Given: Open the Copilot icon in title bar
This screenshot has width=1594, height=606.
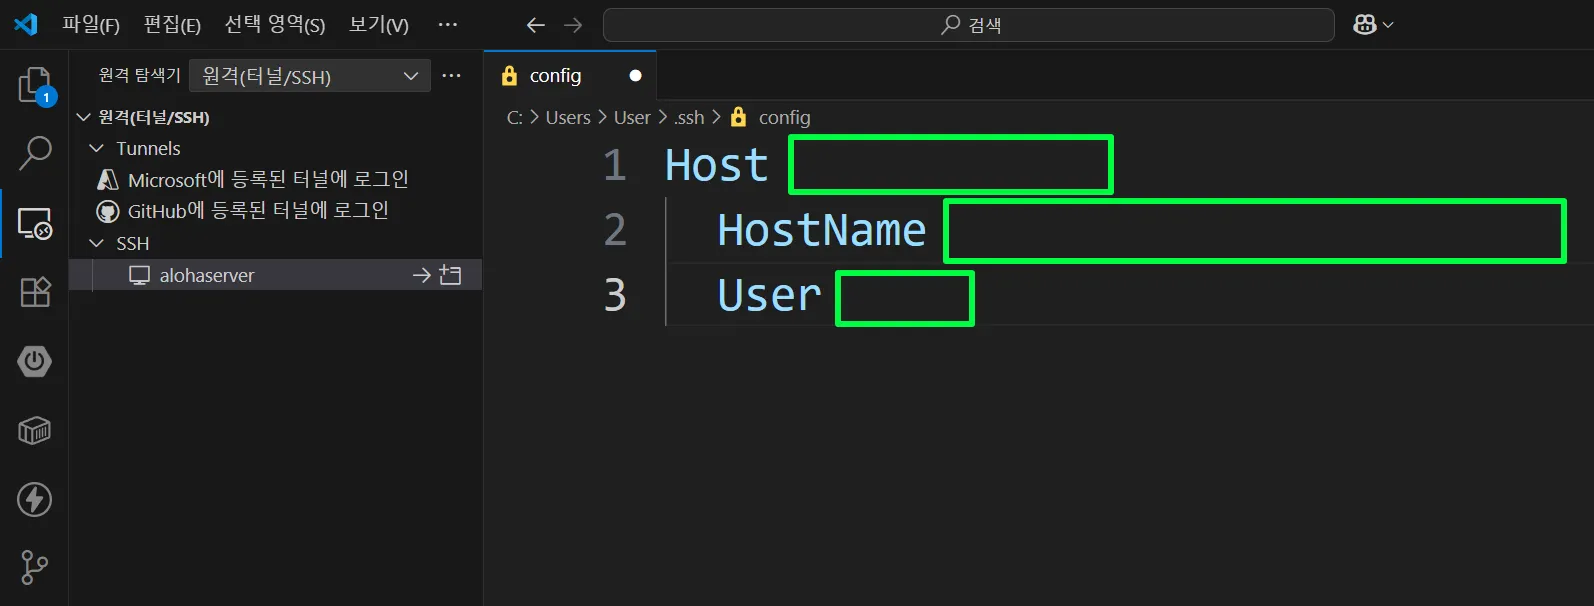Looking at the screenshot, I should [x=1365, y=25].
